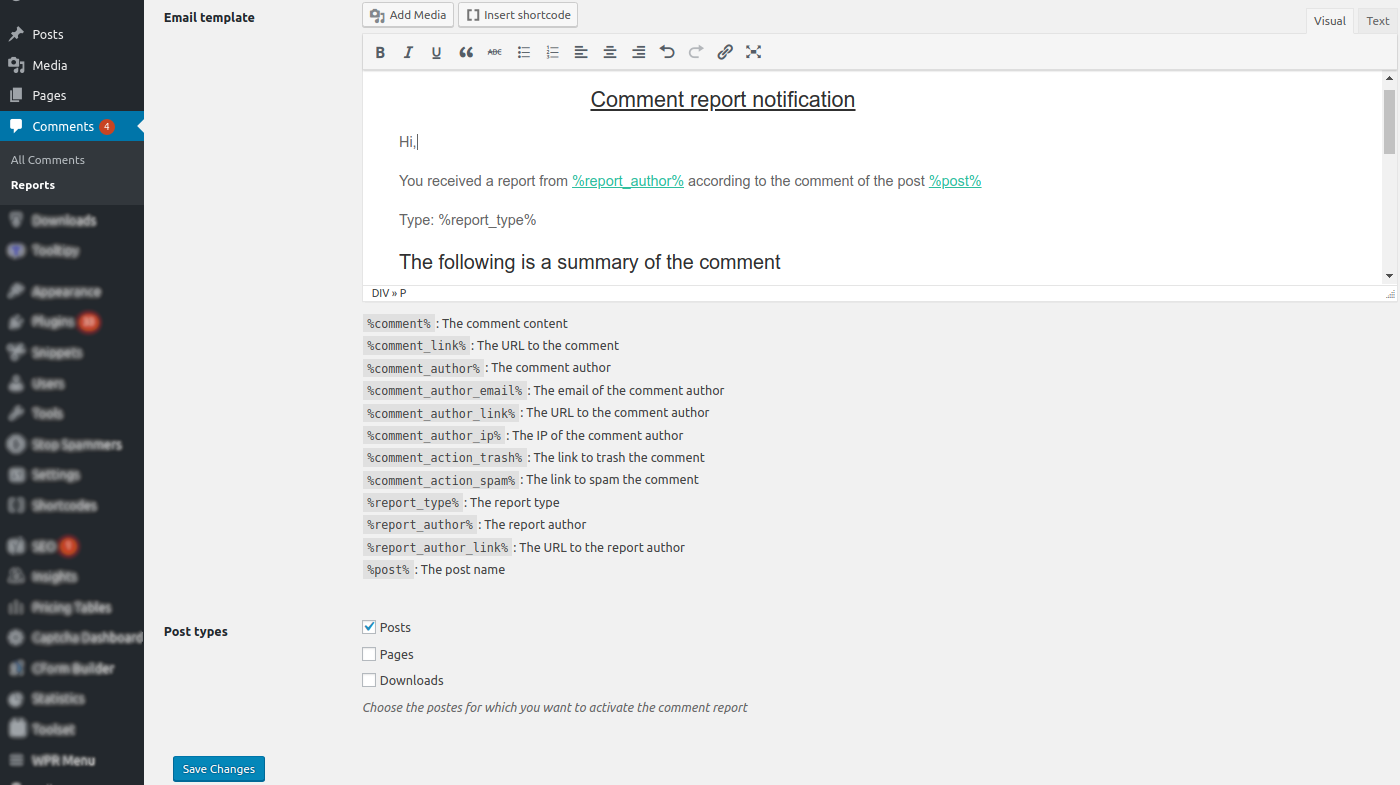Click the Comments pending count badge
The image size is (1400, 785).
(107, 127)
